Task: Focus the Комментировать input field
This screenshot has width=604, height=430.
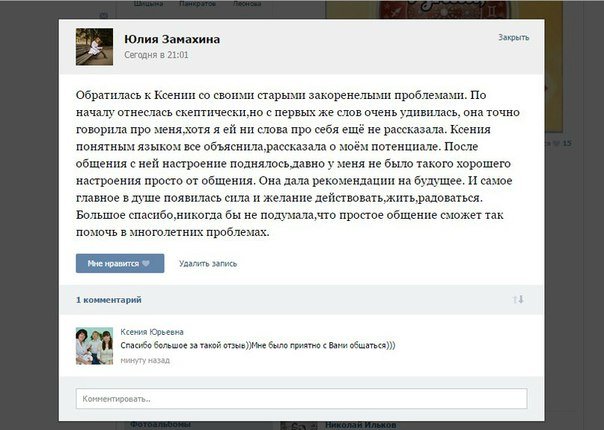Action: 302,399
